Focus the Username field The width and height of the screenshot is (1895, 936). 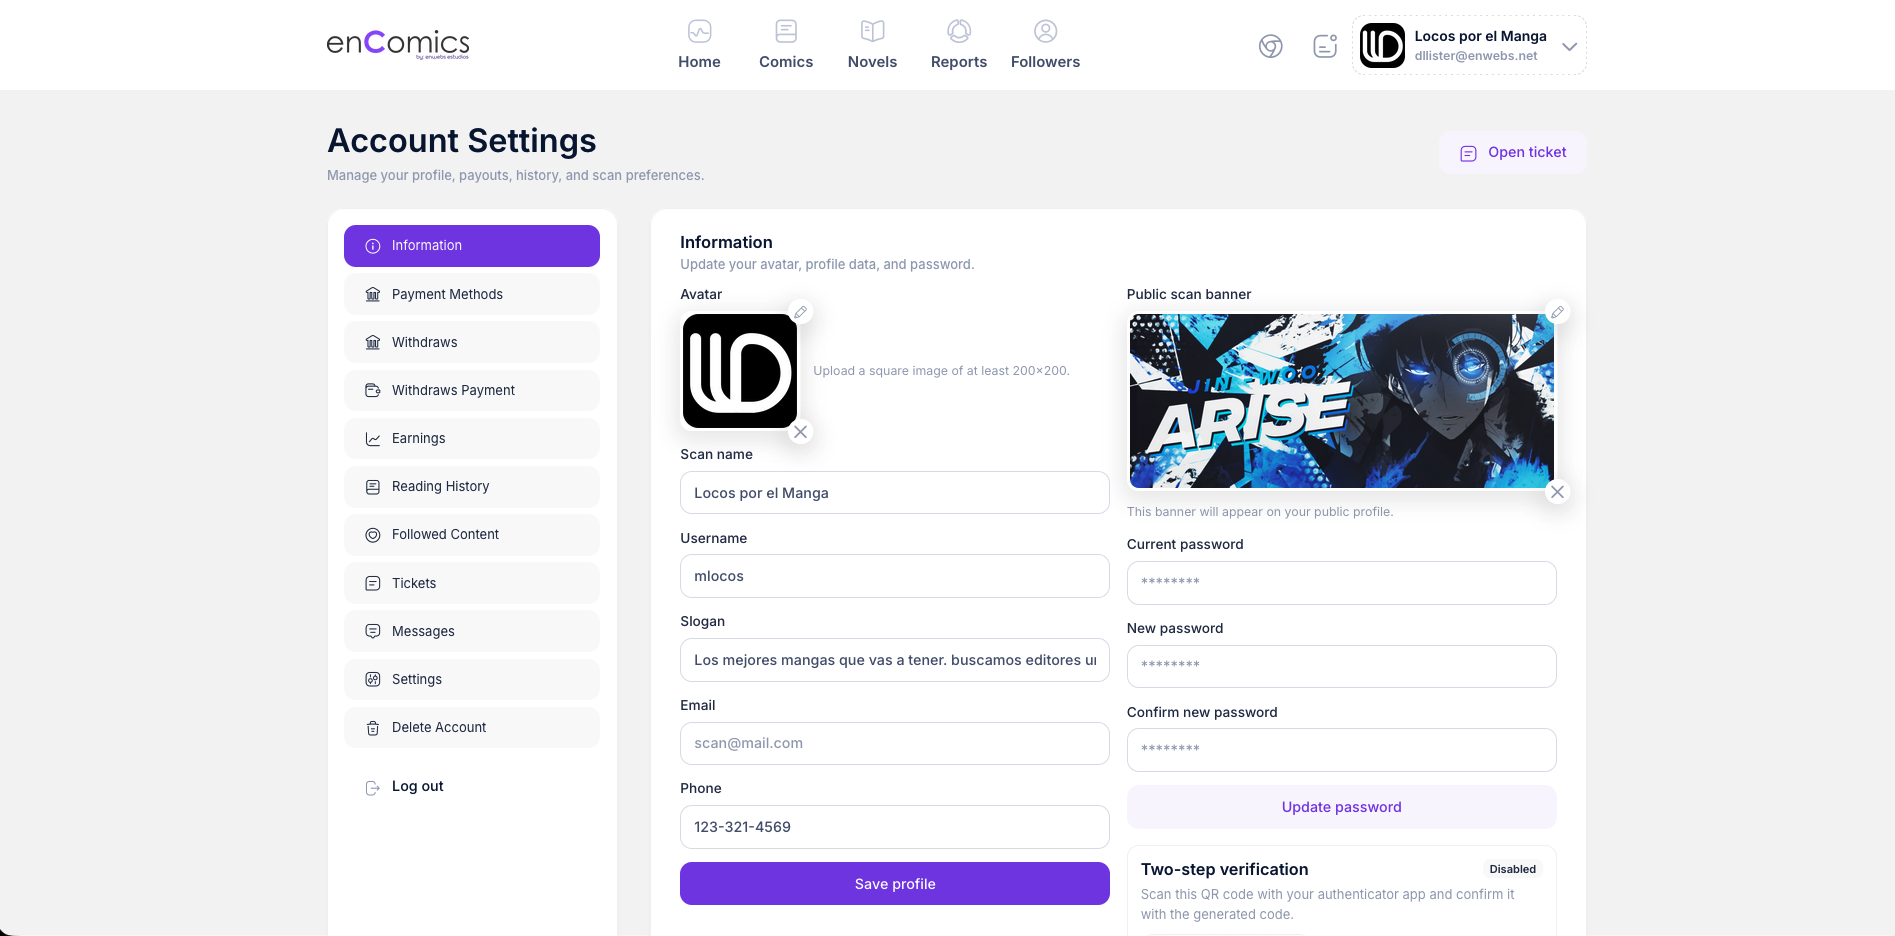point(895,576)
